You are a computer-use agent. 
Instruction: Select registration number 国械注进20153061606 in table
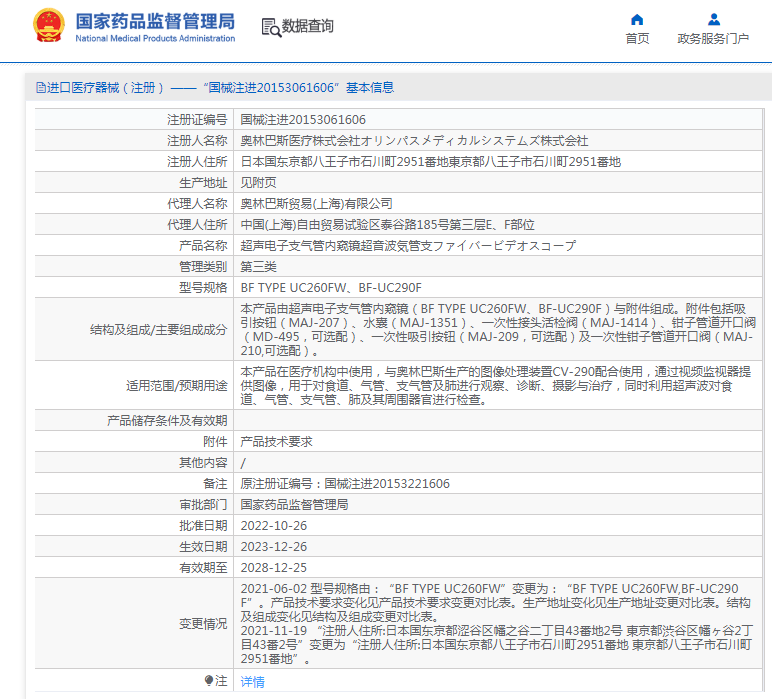click(303, 120)
